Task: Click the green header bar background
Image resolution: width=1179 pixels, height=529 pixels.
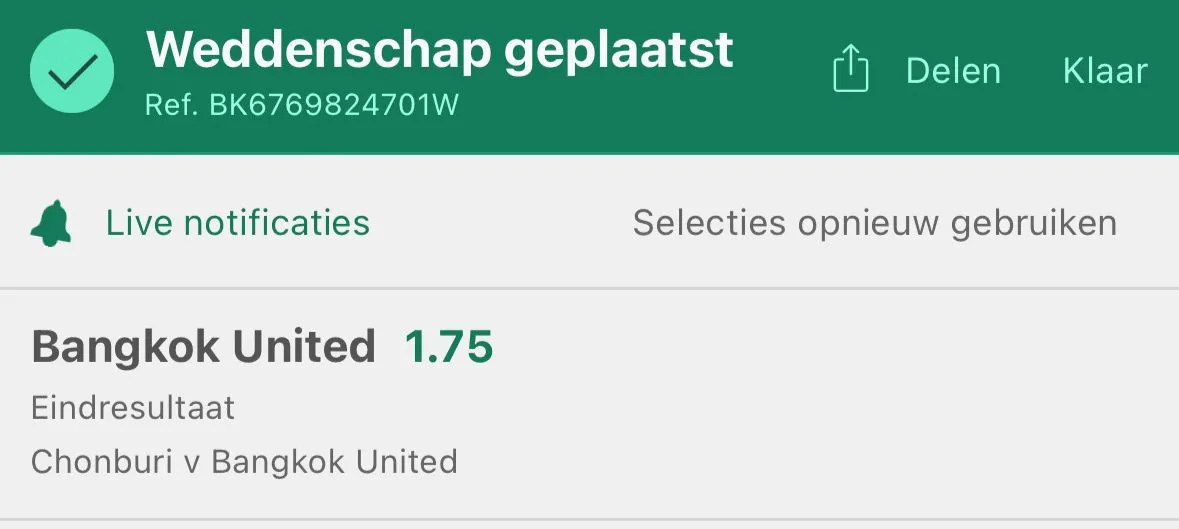Action: [782, 128]
